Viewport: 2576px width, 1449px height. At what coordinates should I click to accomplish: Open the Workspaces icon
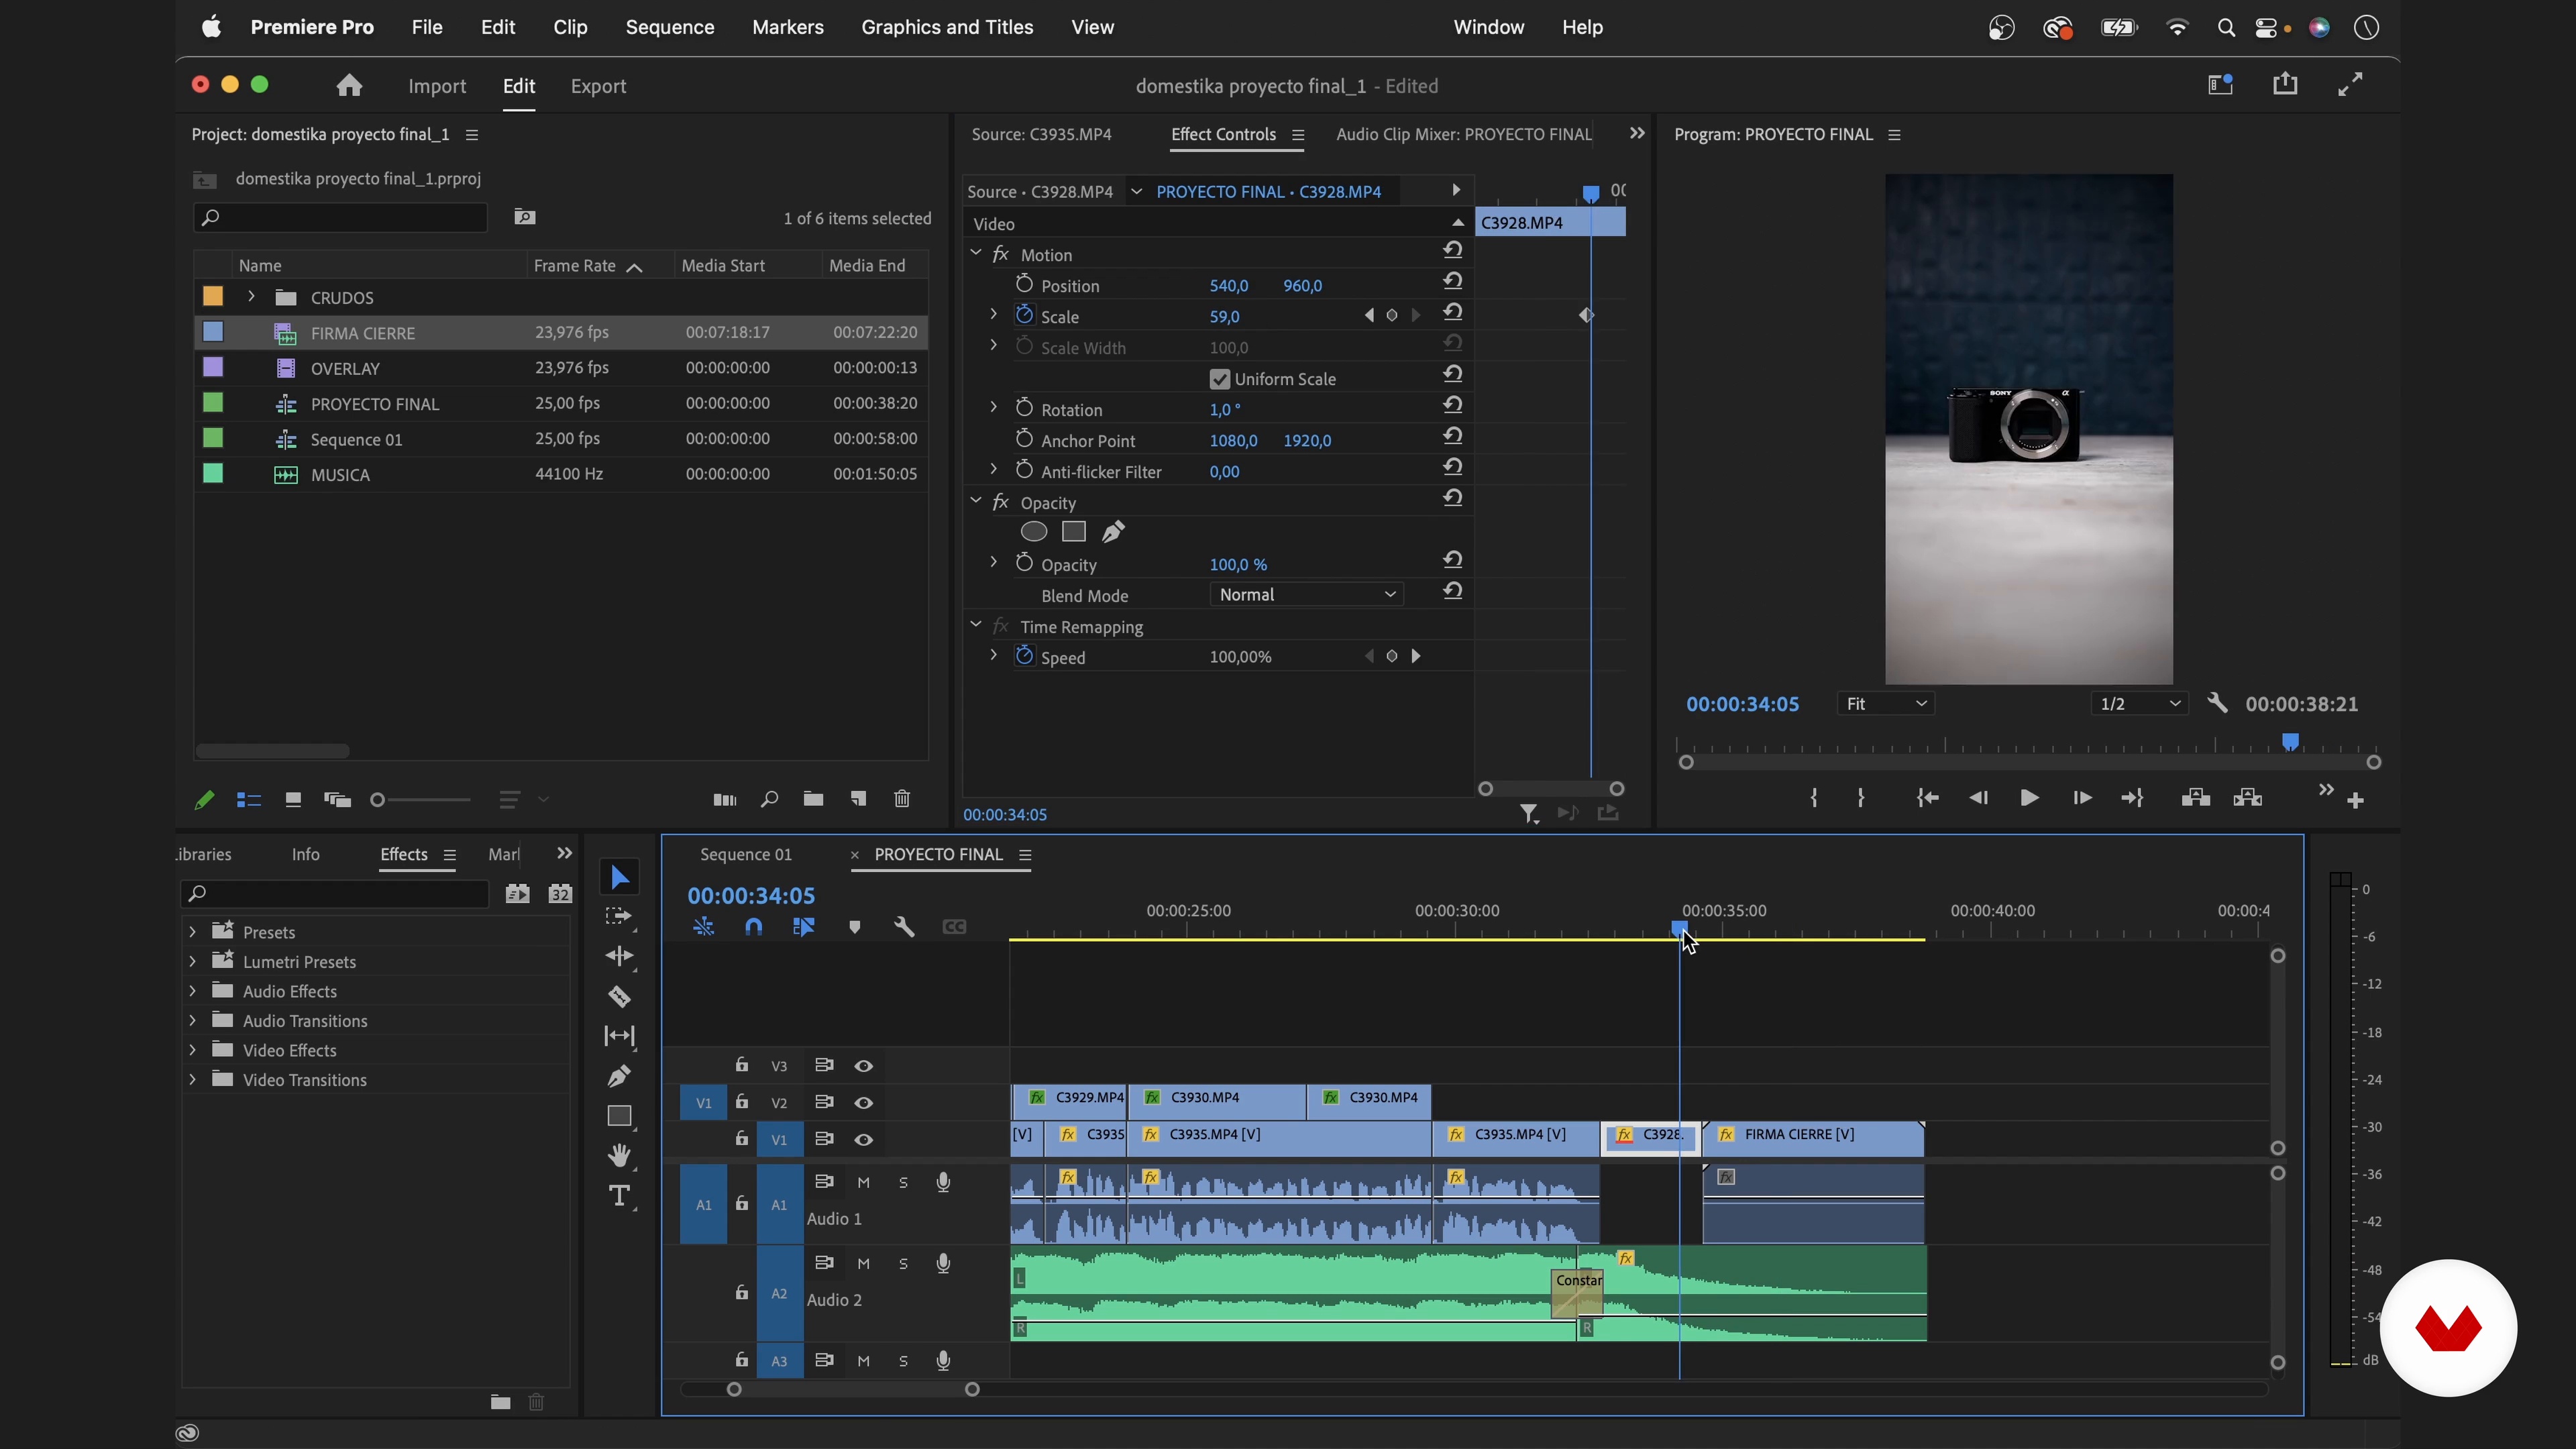pos(2221,84)
